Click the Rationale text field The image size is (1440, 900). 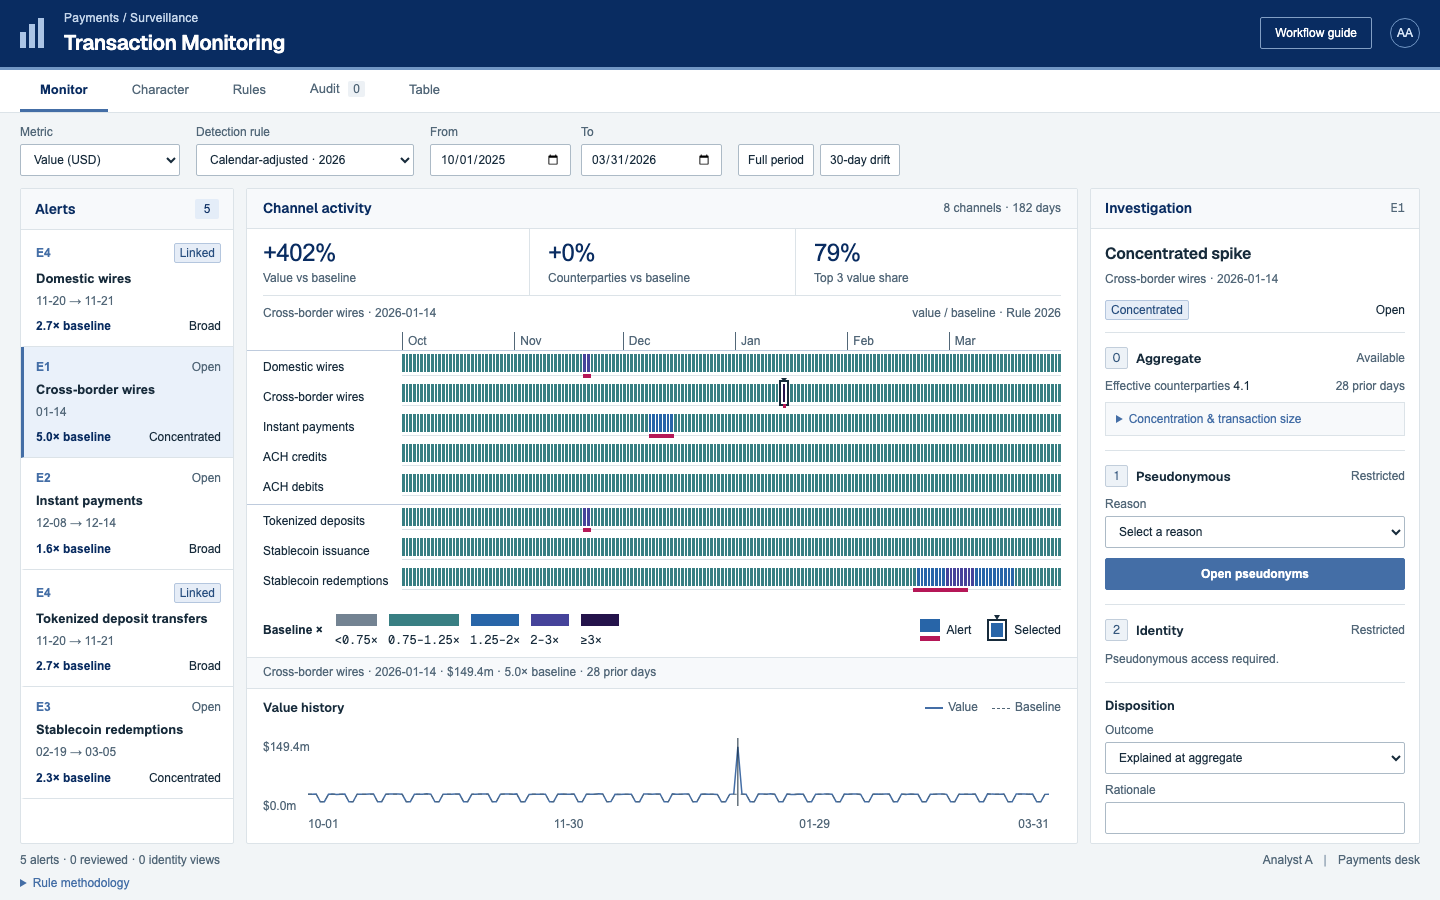[1255, 818]
